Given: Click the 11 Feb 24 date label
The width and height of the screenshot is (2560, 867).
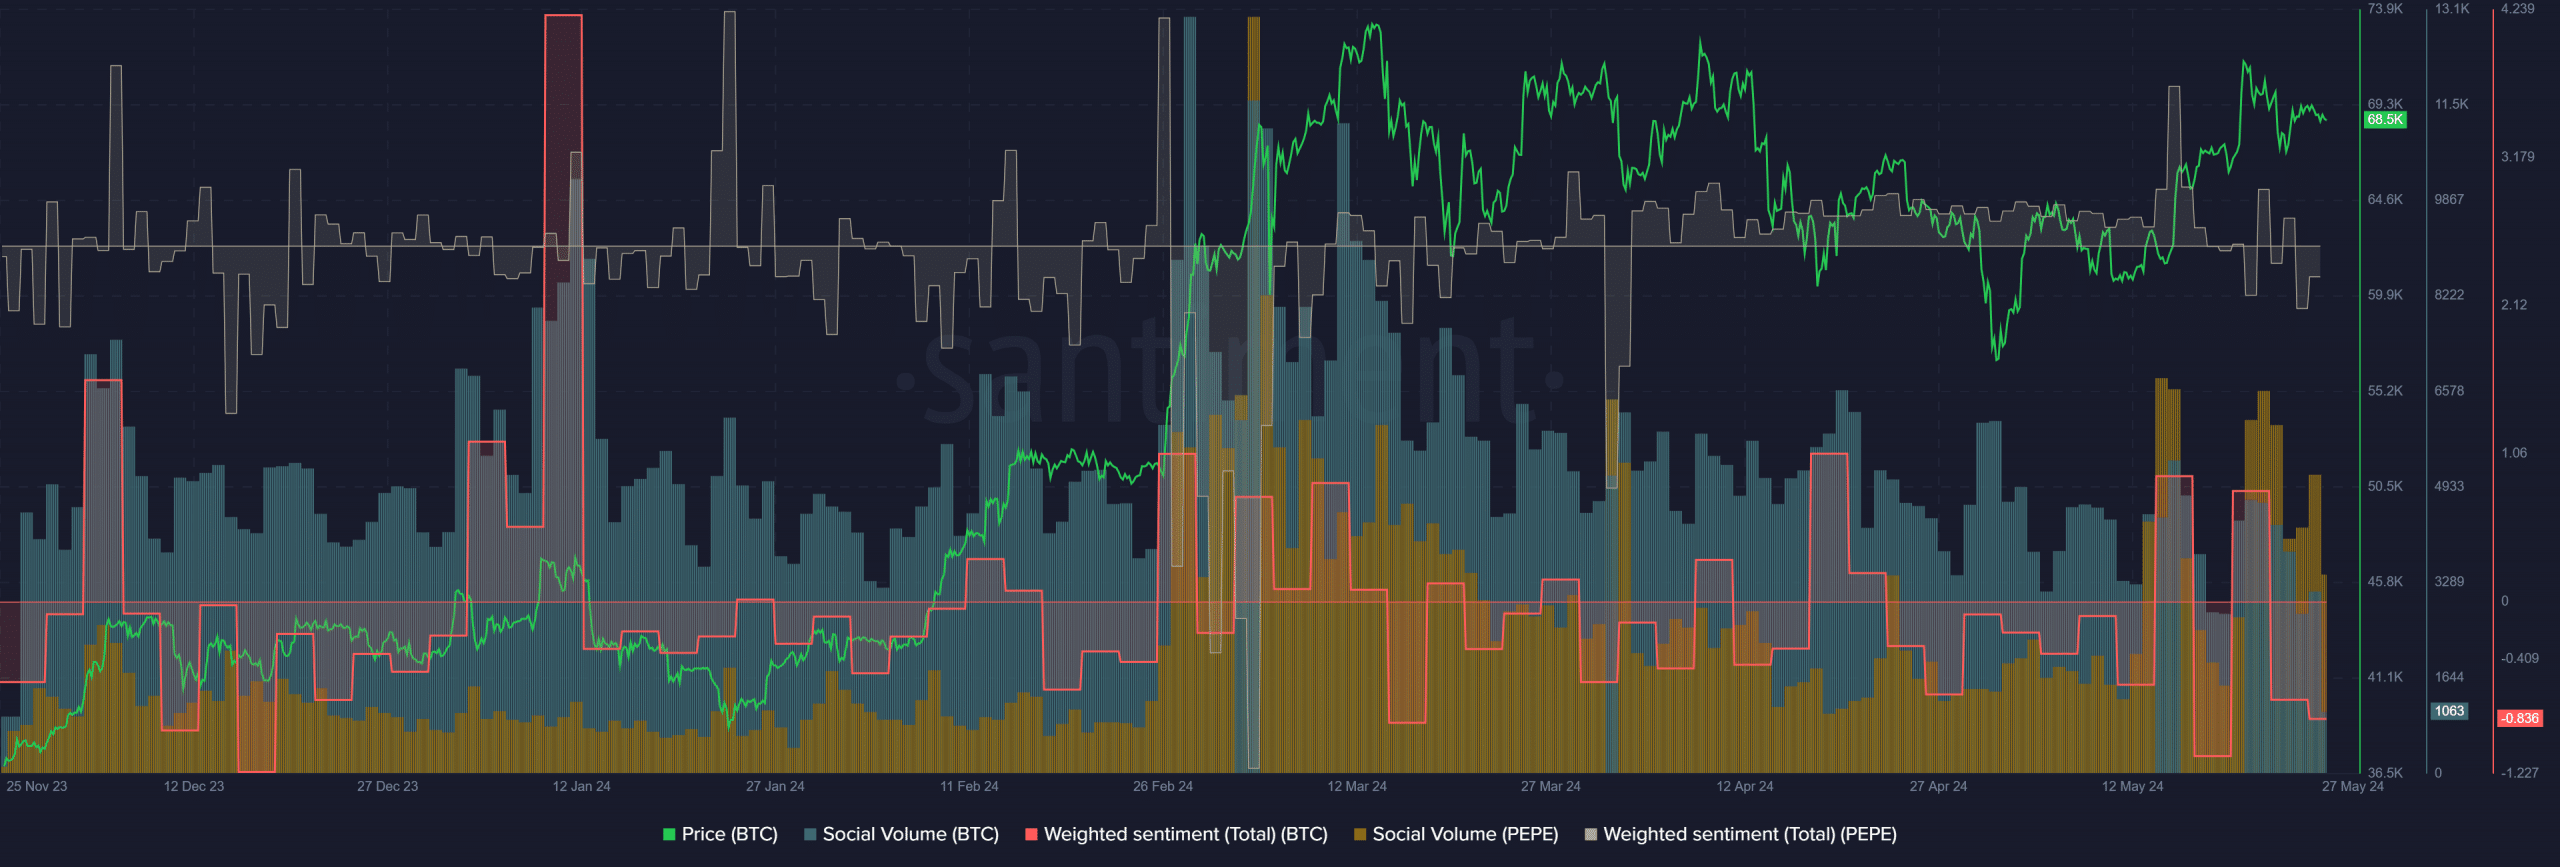Looking at the screenshot, I should point(969,786).
